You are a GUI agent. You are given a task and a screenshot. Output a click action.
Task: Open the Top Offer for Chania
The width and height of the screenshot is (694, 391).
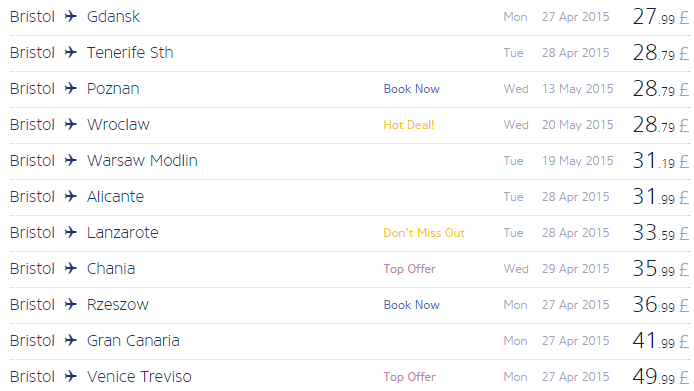(x=409, y=269)
